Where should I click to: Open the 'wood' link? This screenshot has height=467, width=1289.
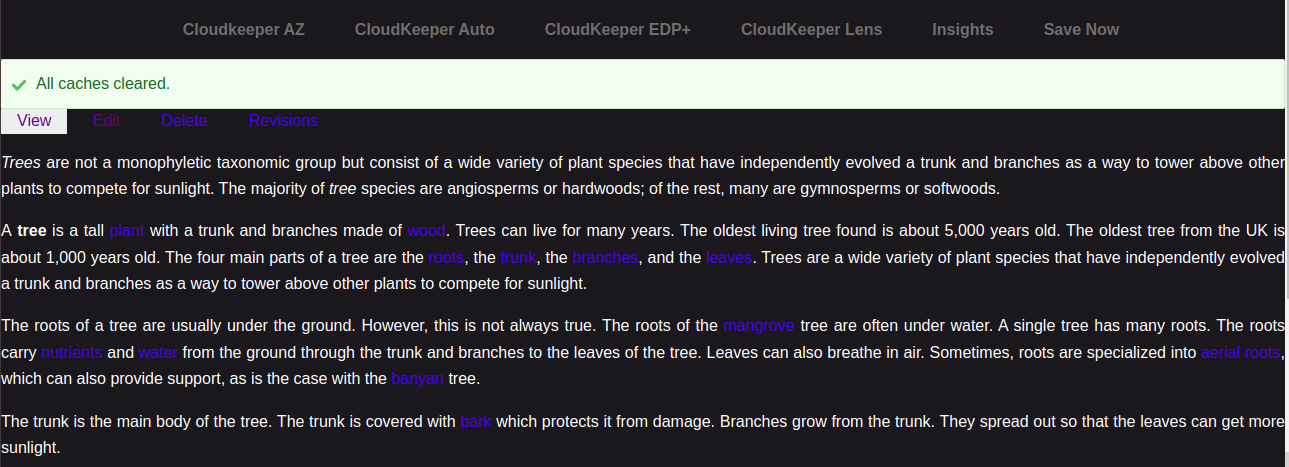coord(426,230)
